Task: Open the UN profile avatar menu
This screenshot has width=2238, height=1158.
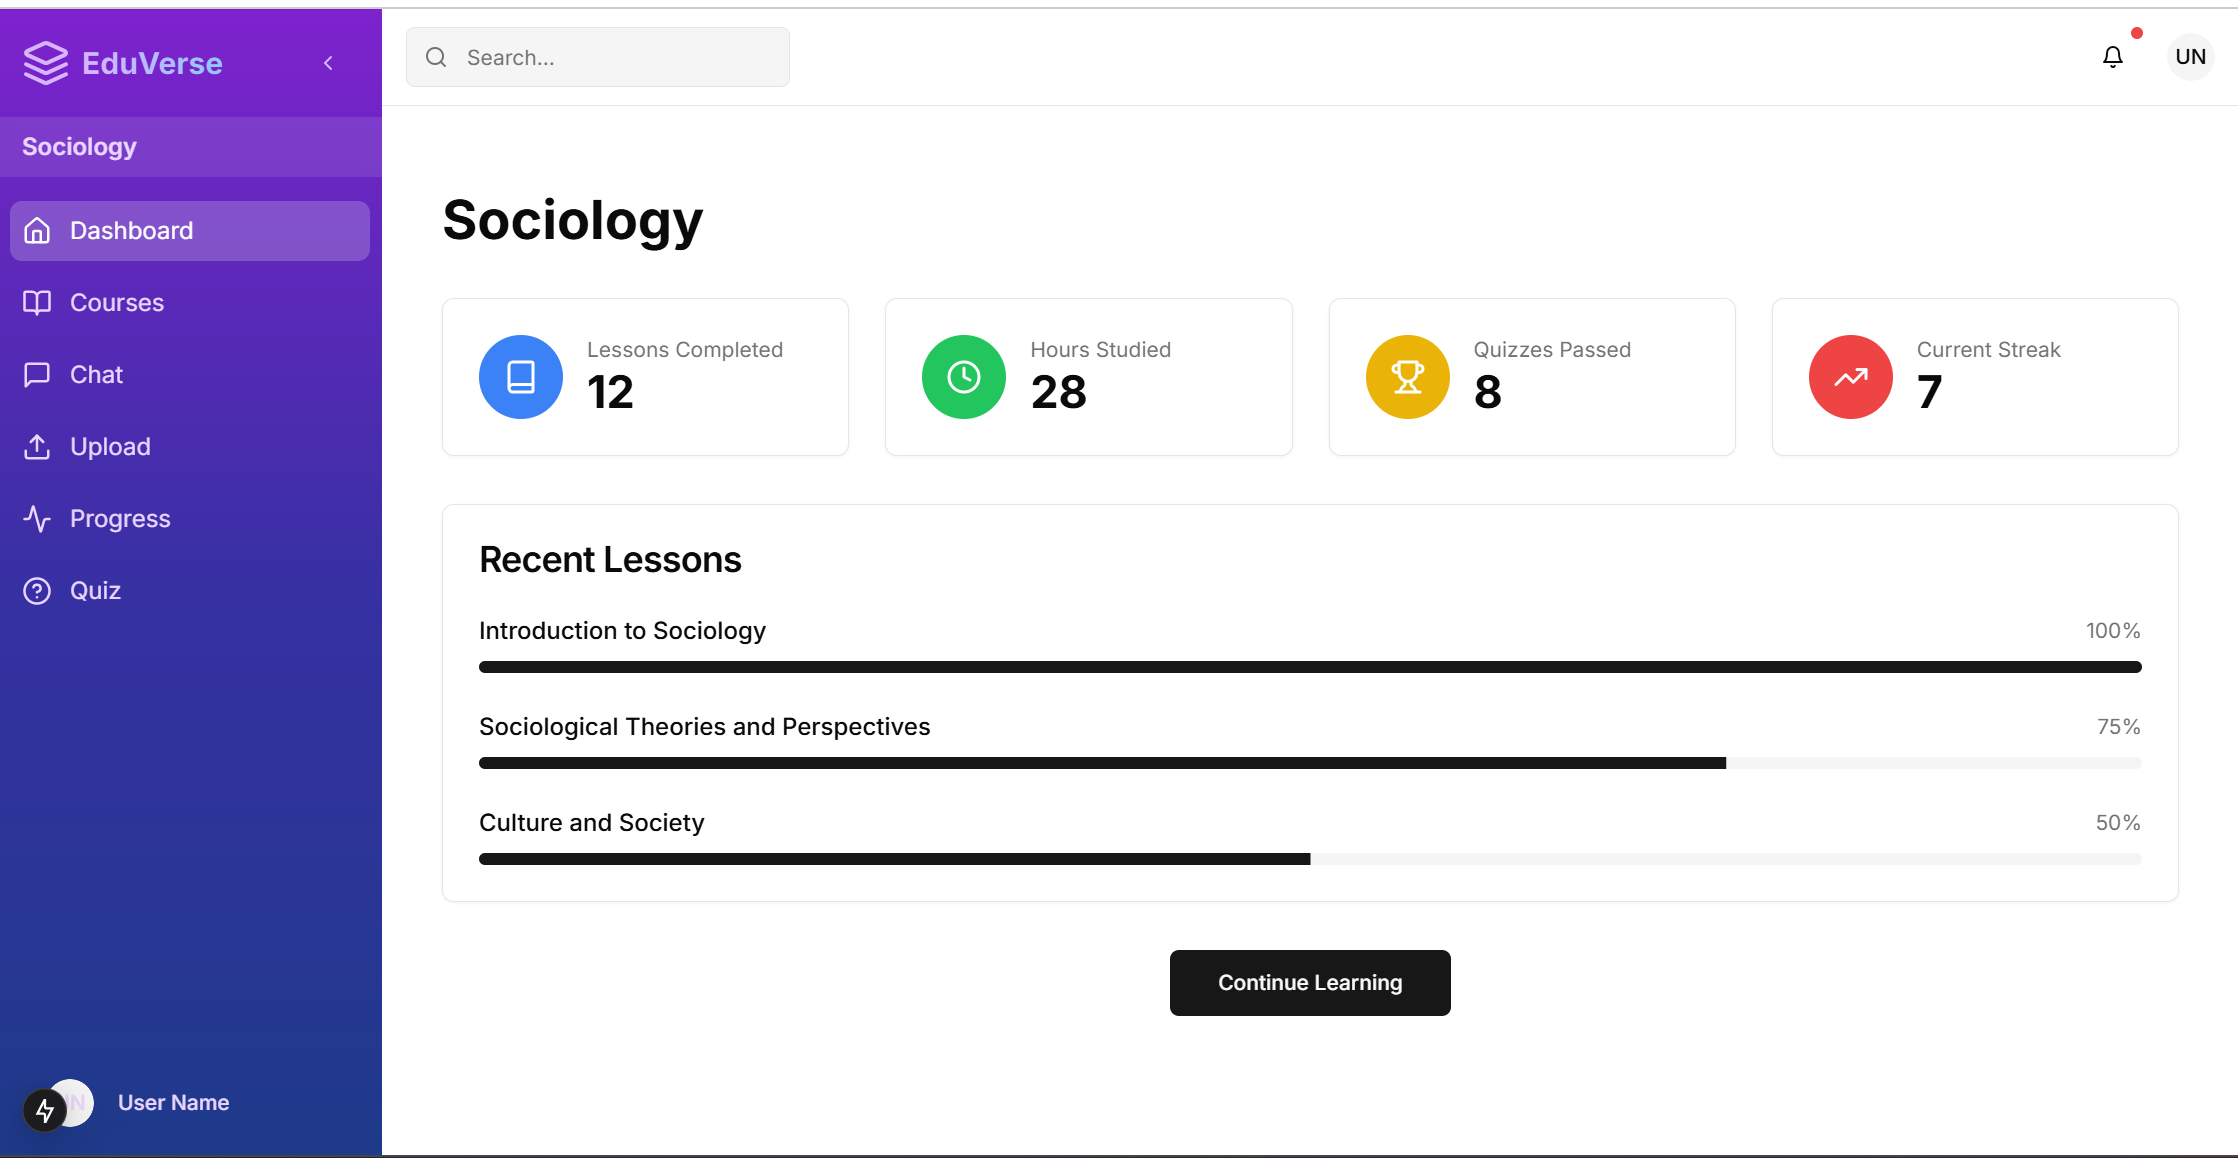Action: tap(2190, 56)
